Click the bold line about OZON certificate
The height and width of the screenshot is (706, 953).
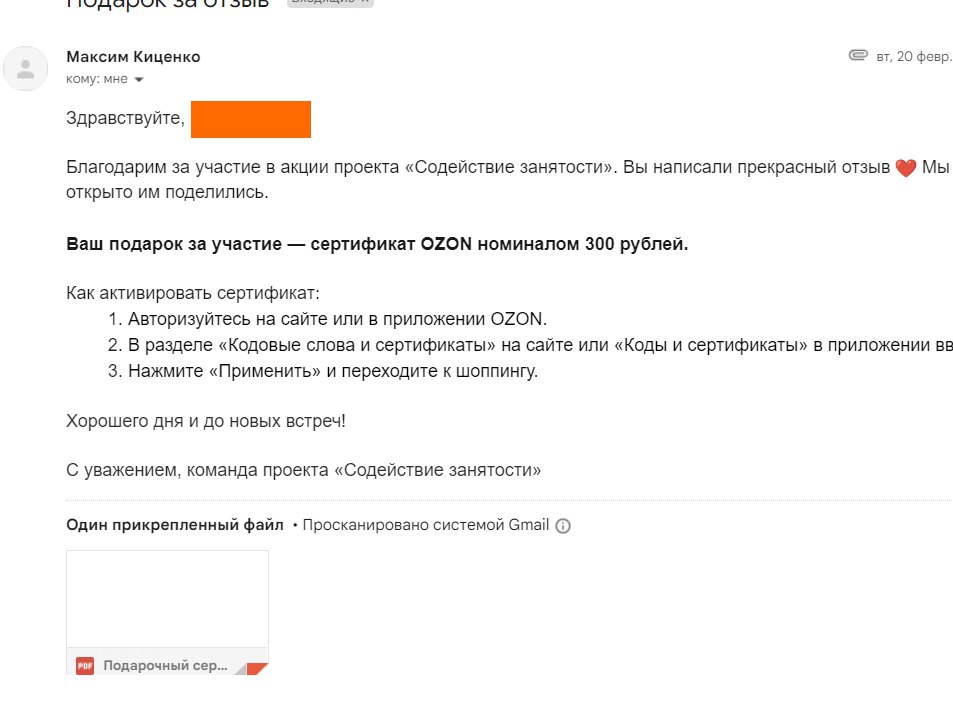pyautogui.click(x=377, y=244)
